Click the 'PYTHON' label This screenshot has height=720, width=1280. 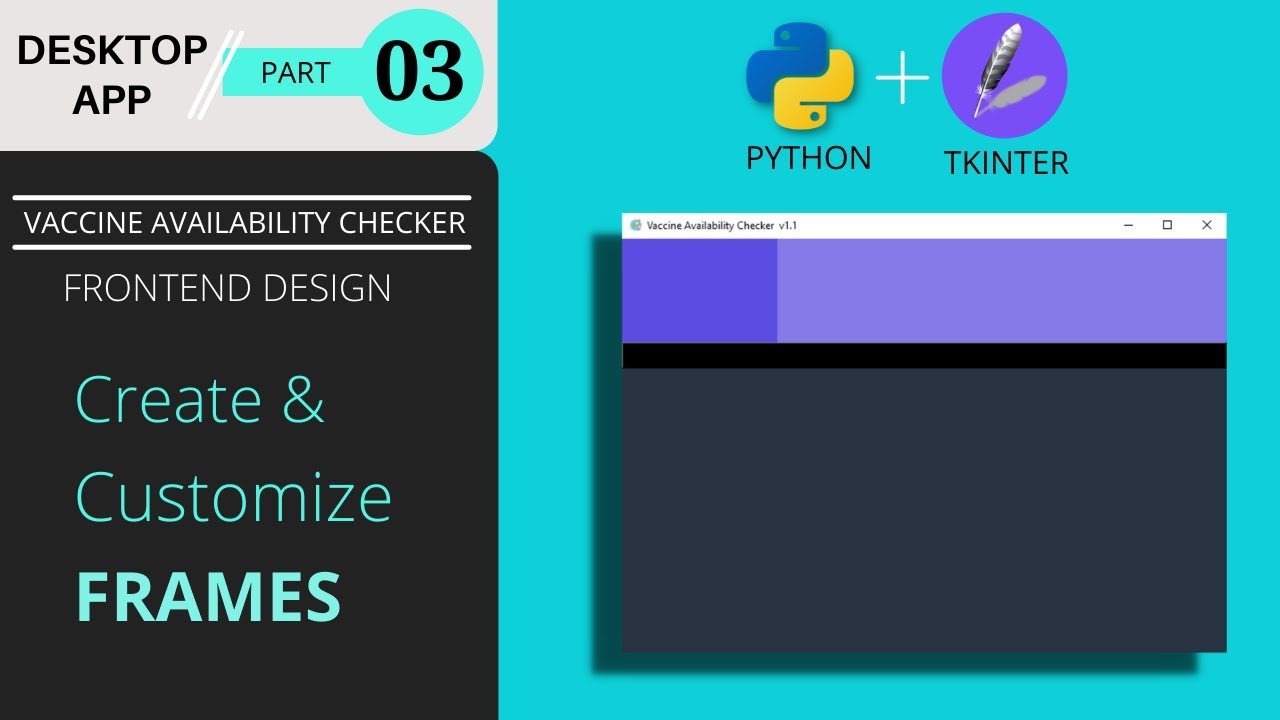point(809,158)
